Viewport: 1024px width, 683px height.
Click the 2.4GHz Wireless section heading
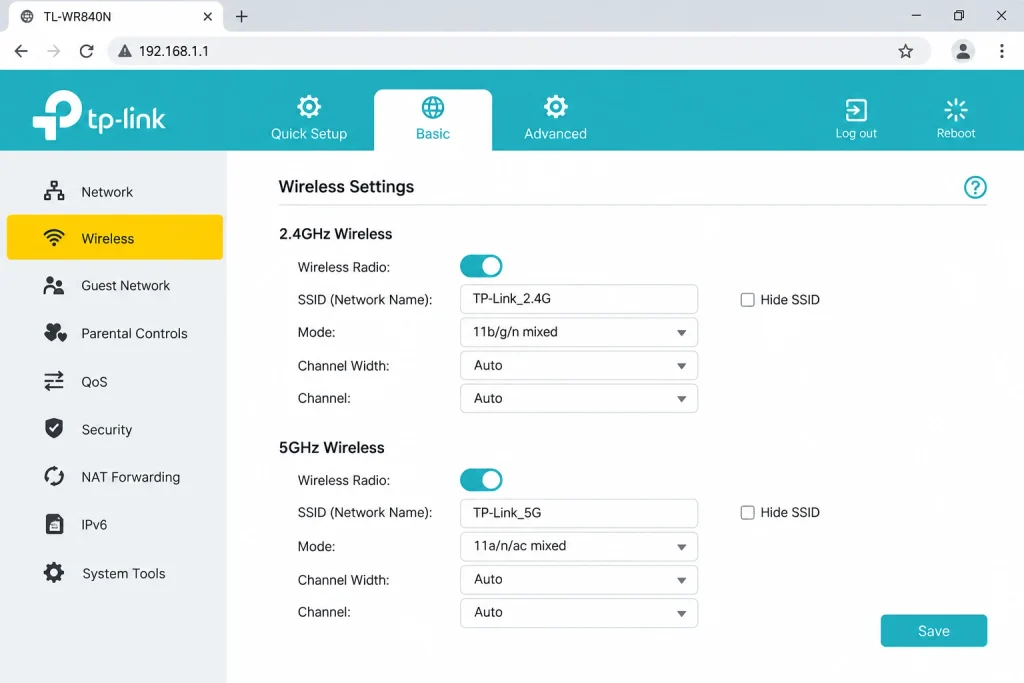(x=336, y=234)
